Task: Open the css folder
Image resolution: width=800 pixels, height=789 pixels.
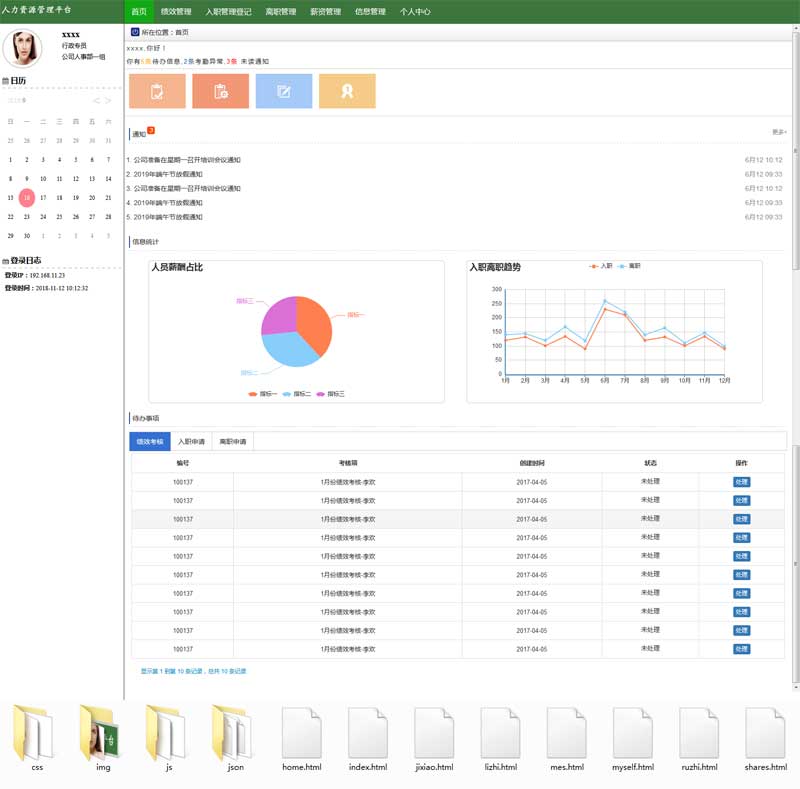Action: coord(37,735)
